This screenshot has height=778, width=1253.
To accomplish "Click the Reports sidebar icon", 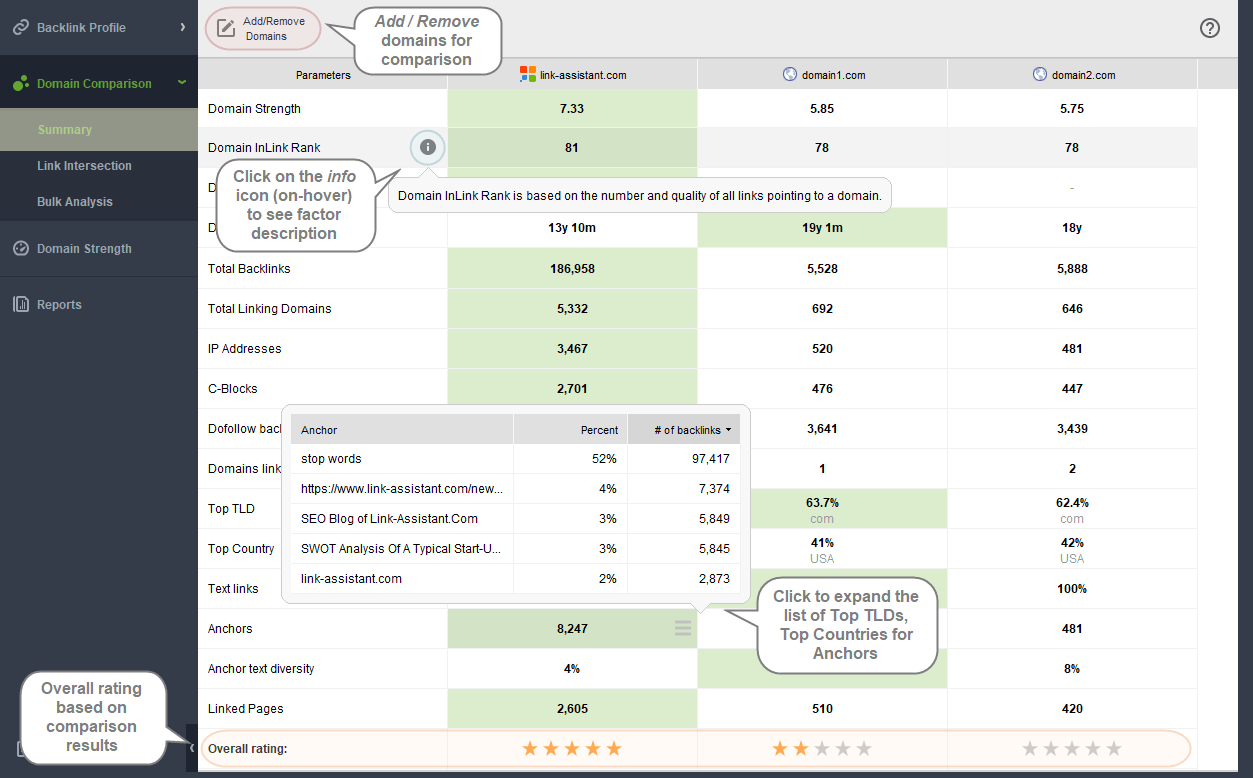I will click(20, 305).
